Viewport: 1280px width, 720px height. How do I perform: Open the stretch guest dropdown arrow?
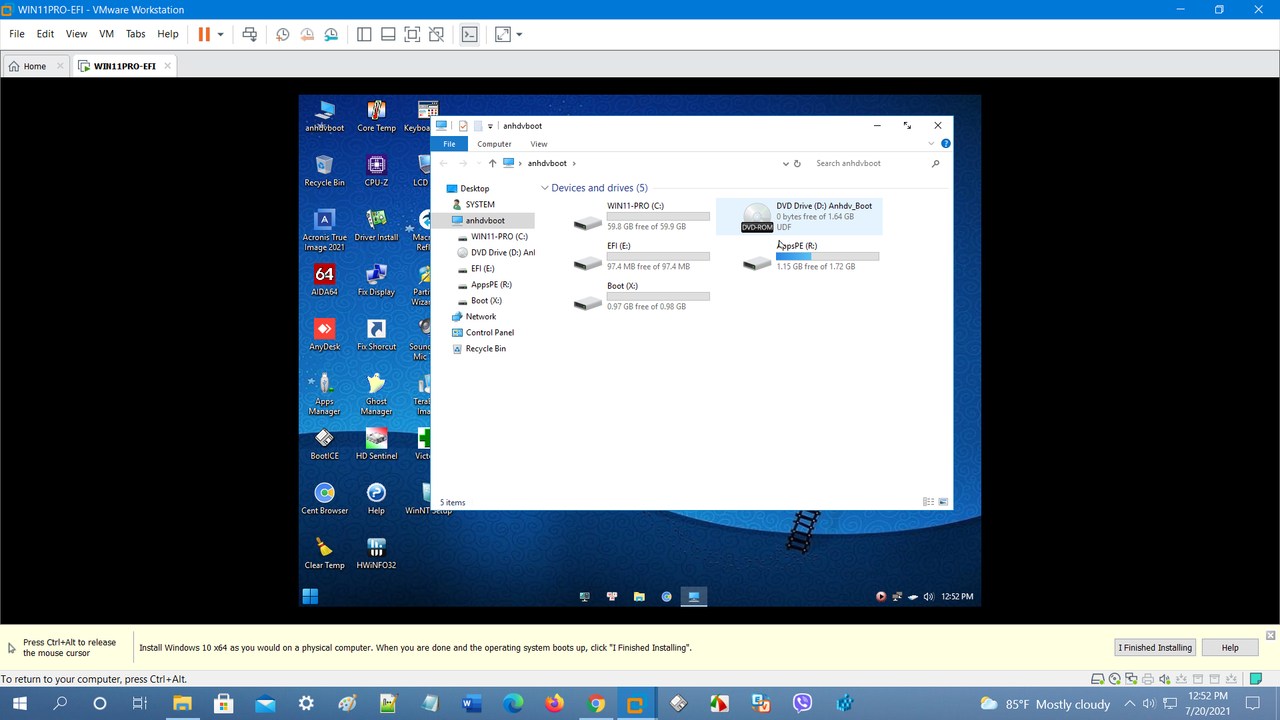[519, 34]
